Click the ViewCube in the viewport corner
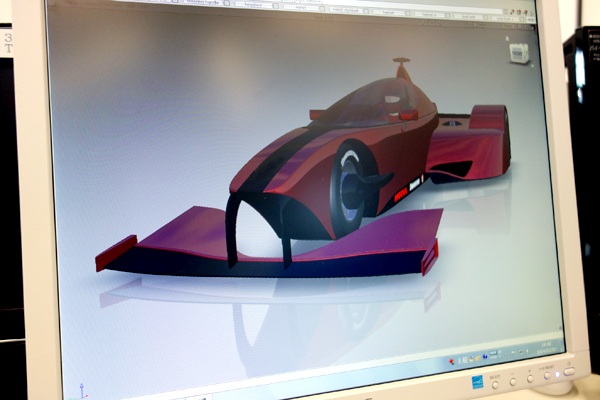The image size is (600, 400). pyautogui.click(x=517, y=53)
